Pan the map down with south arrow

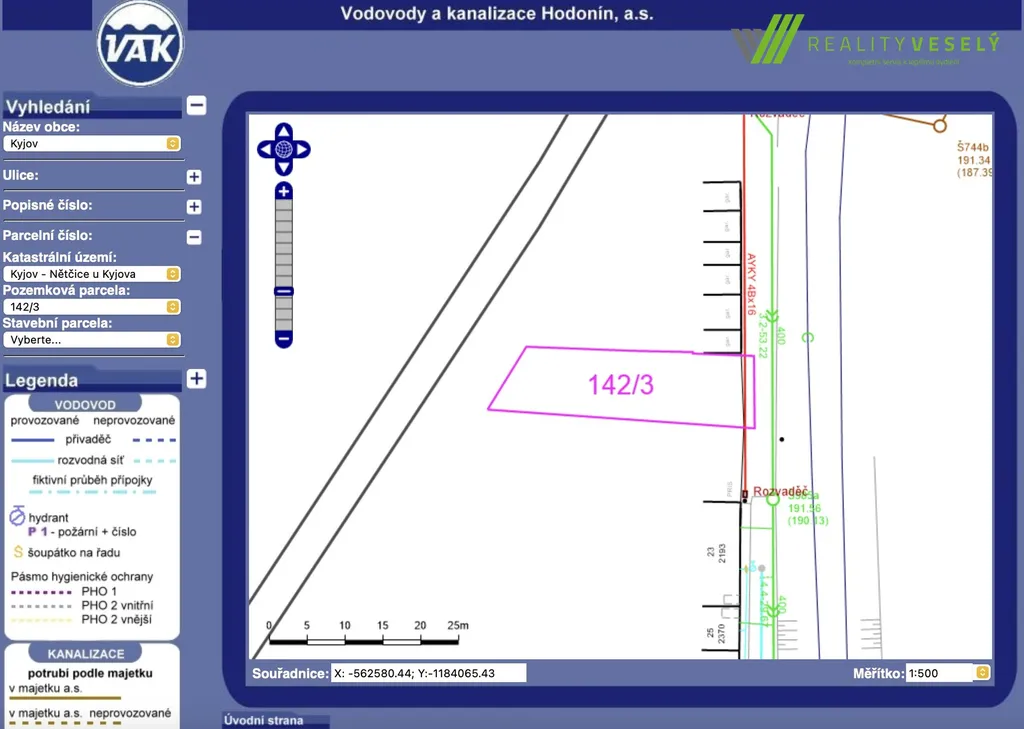[x=284, y=169]
